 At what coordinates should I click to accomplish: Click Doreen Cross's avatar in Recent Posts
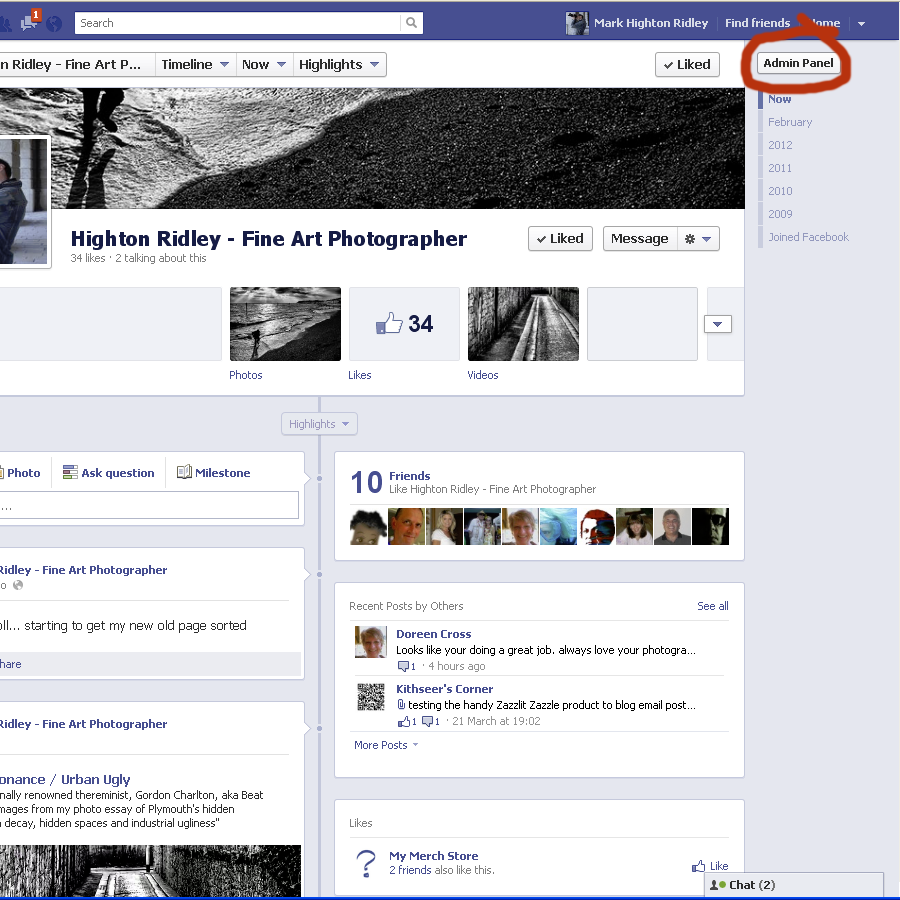click(370, 642)
